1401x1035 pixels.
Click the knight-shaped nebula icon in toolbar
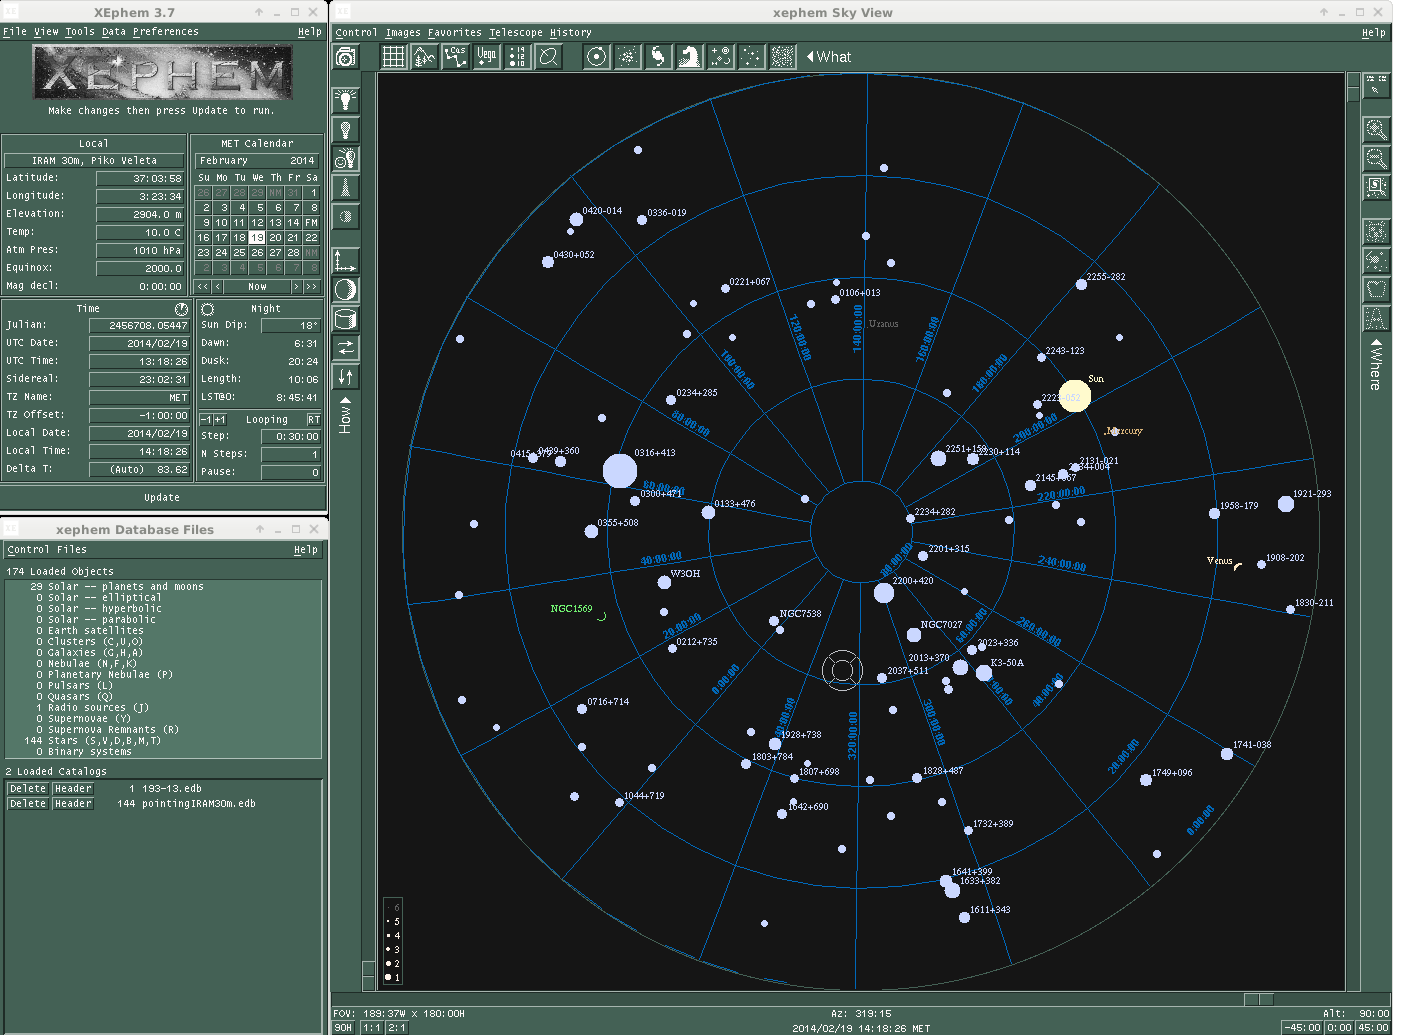pyautogui.click(x=689, y=57)
